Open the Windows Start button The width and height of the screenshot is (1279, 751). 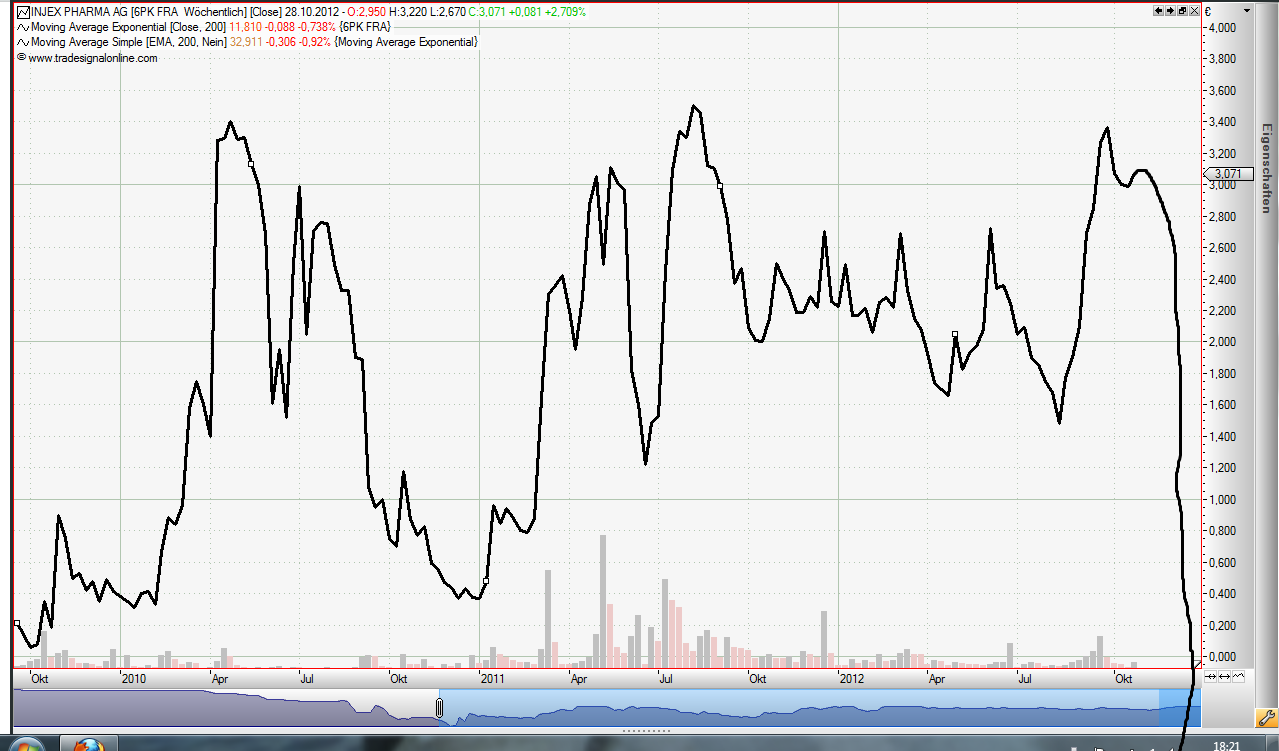pyautogui.click(x=25, y=744)
